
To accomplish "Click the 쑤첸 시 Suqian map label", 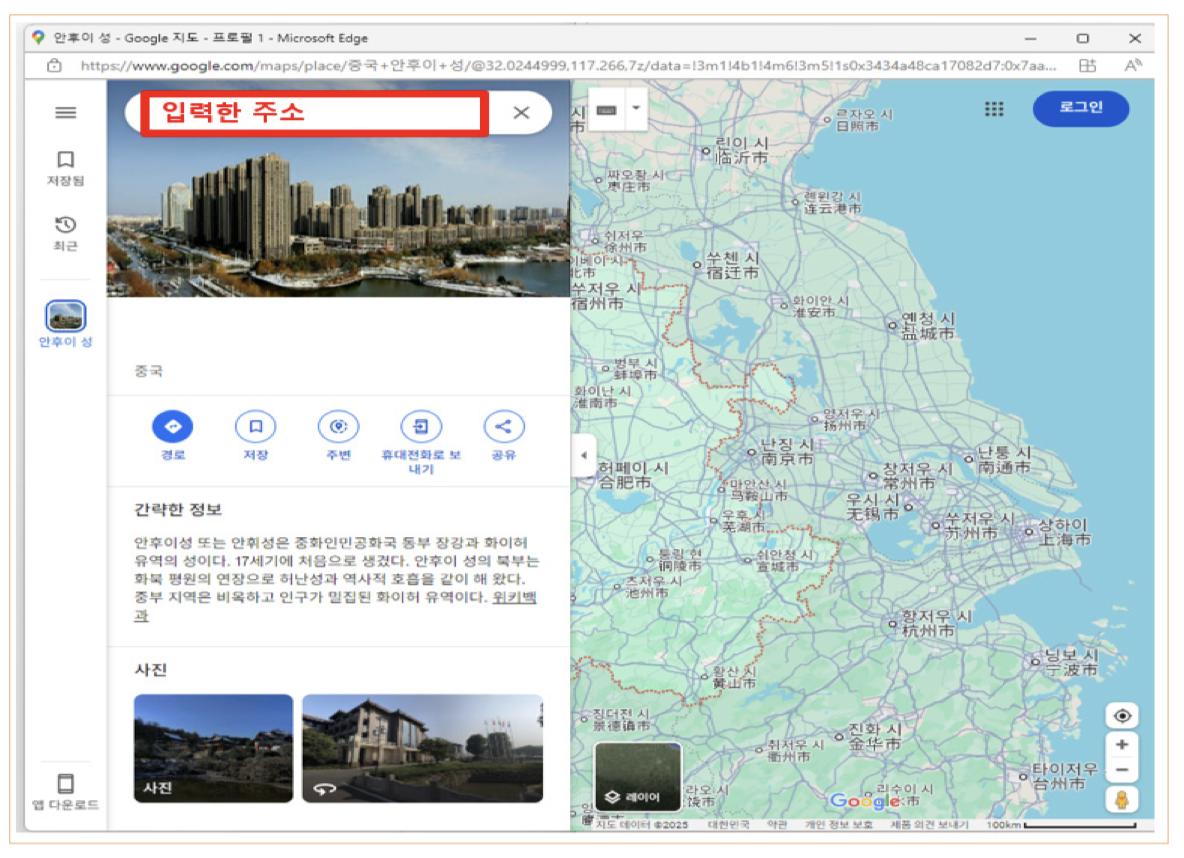I will pyautogui.click(x=732, y=265).
